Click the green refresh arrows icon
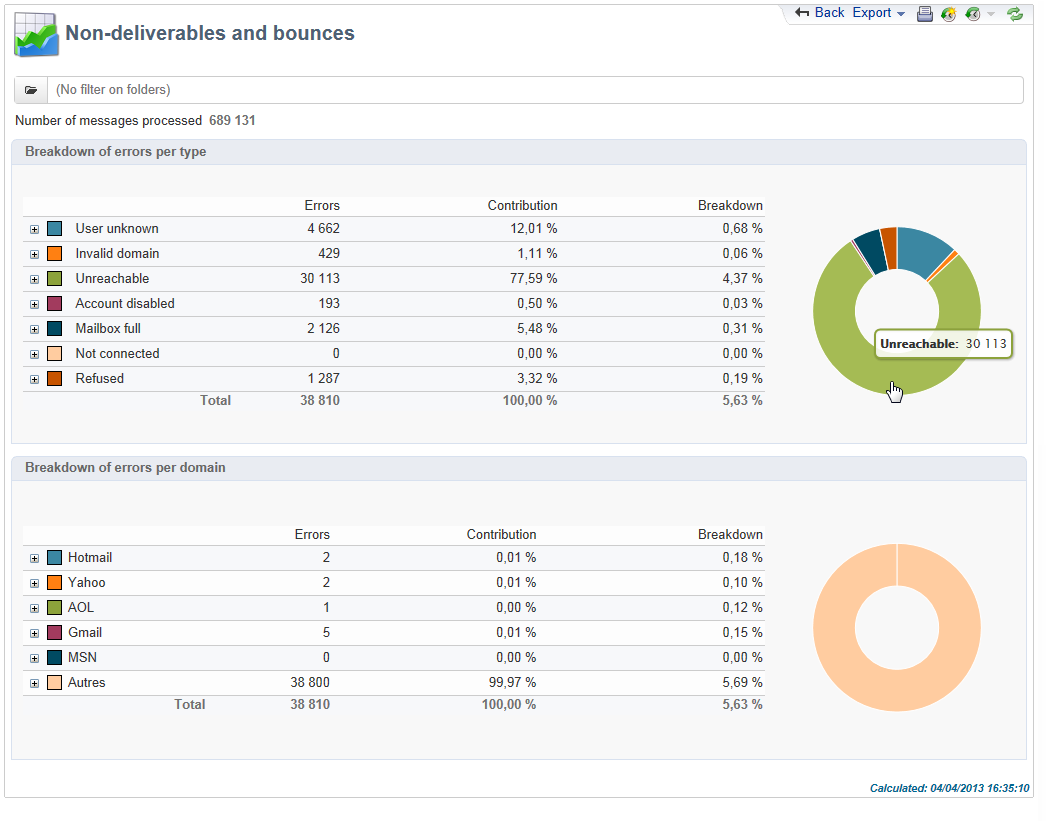1054x821 pixels. coord(1015,14)
